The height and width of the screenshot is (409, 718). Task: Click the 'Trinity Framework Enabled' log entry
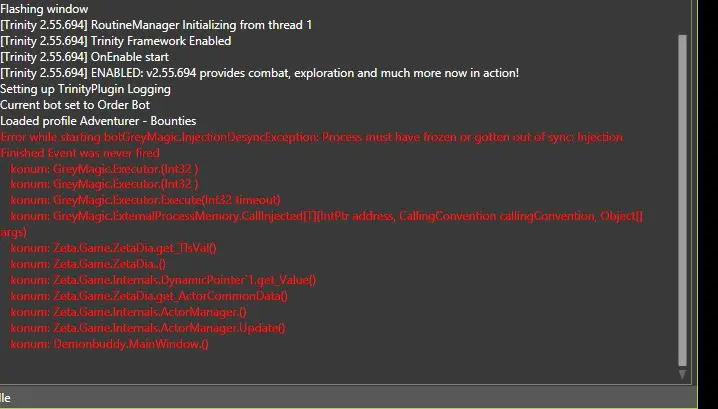pos(115,41)
